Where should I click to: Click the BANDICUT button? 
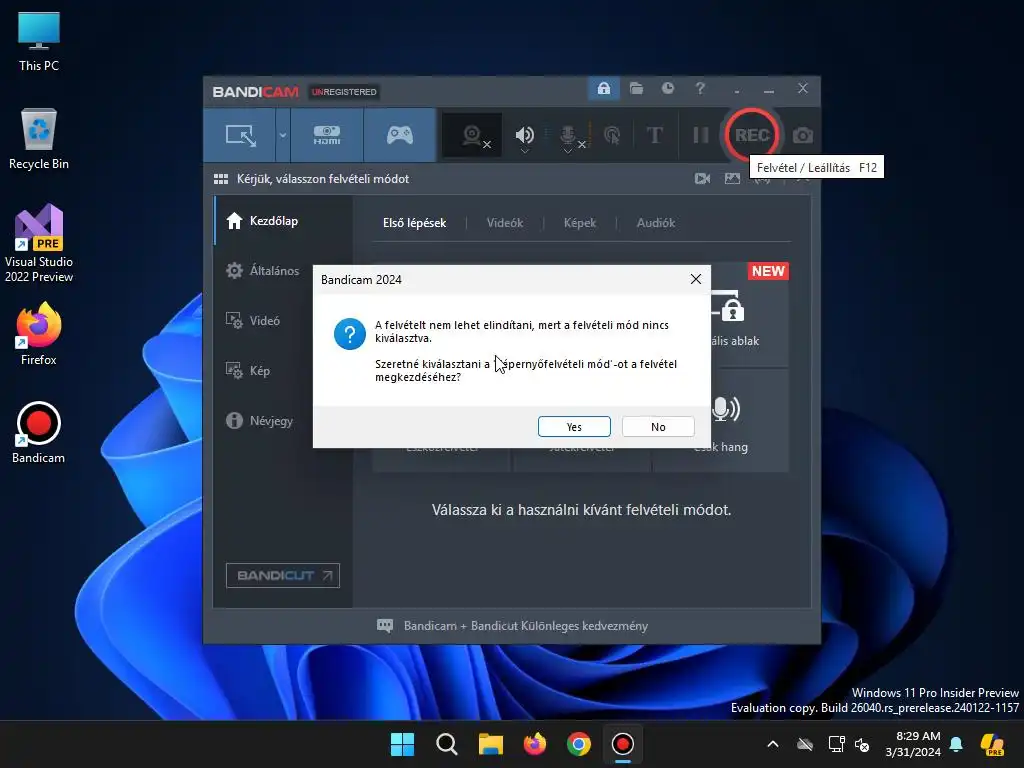click(283, 575)
